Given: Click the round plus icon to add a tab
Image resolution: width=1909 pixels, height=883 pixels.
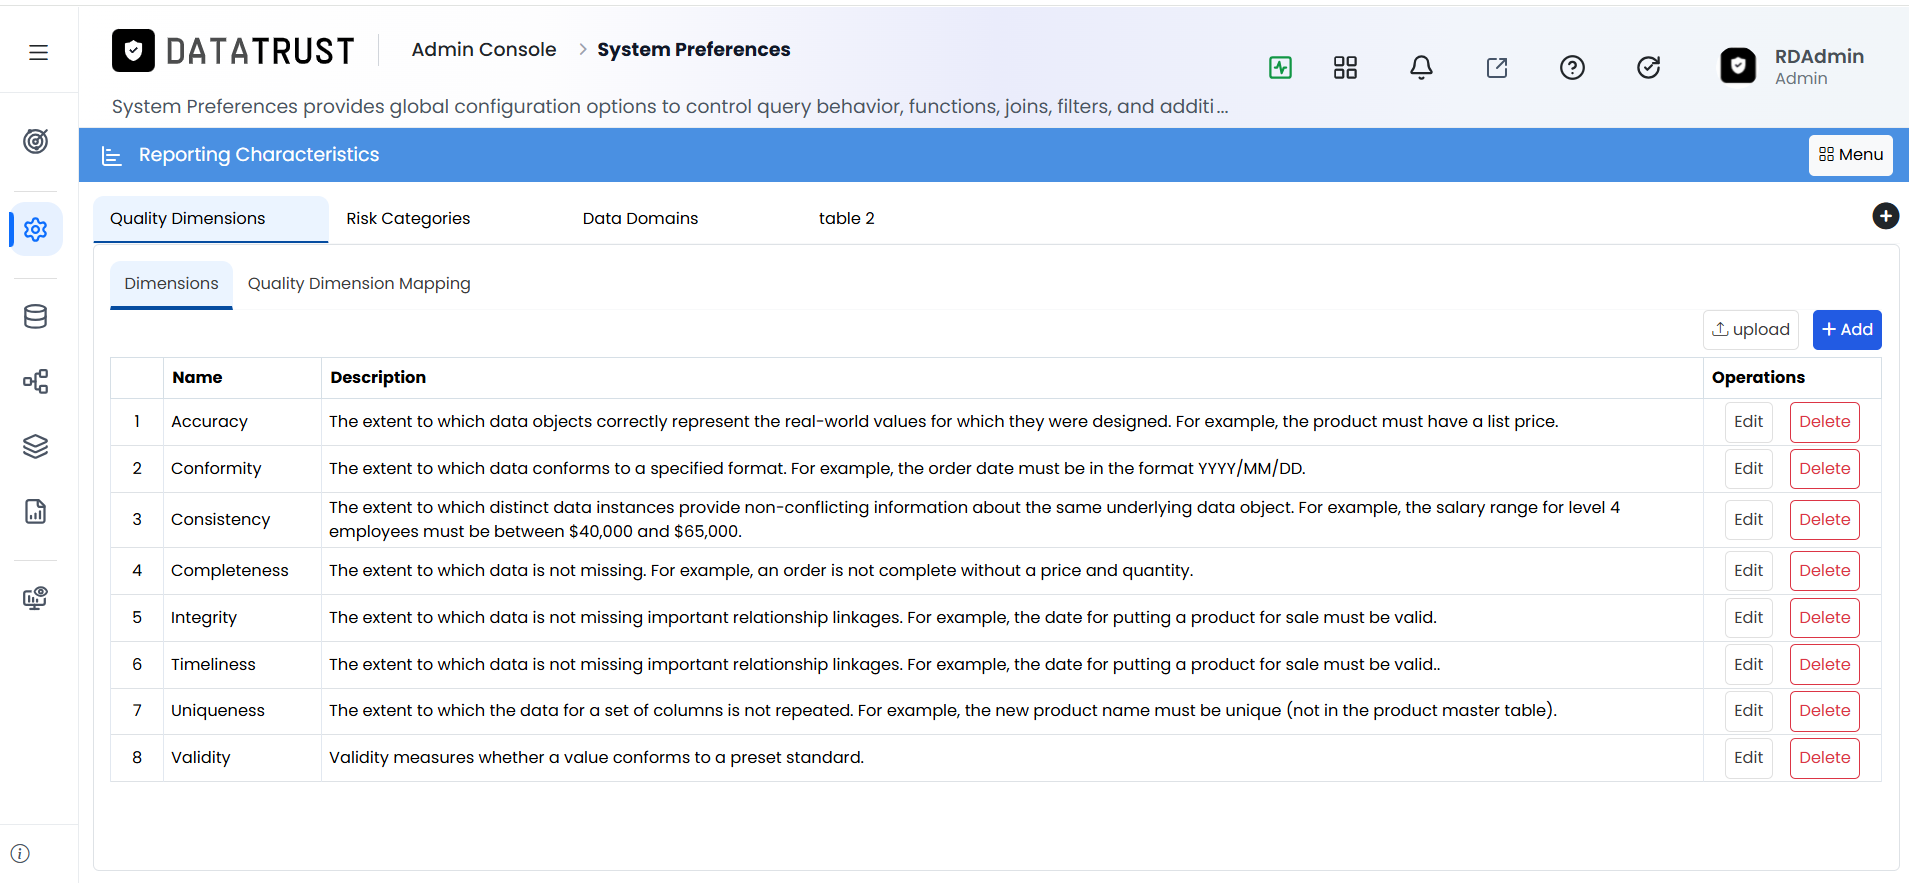Looking at the screenshot, I should tap(1885, 216).
